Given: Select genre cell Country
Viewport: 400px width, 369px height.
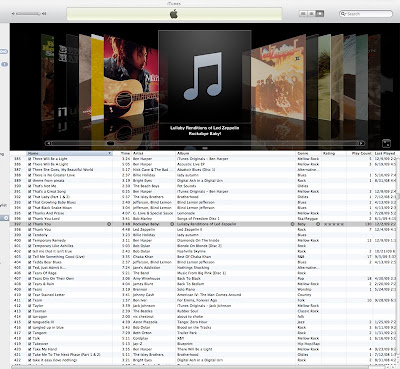Looking at the screenshot, I should tap(304, 295).
